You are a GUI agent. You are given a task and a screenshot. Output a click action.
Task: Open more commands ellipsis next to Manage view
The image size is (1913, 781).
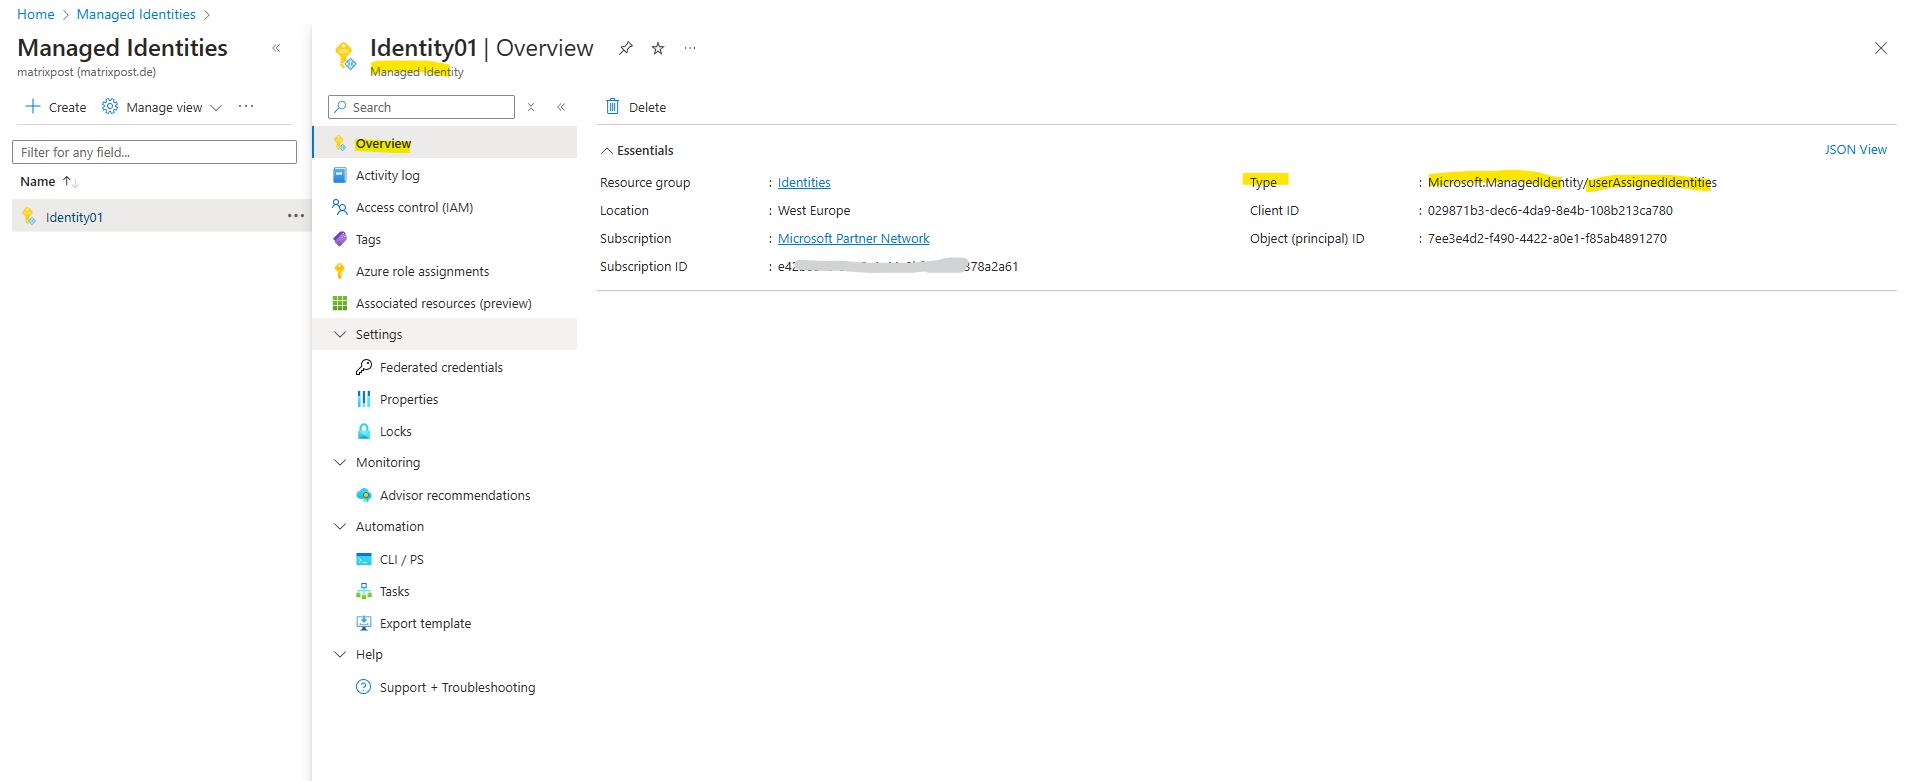(246, 106)
